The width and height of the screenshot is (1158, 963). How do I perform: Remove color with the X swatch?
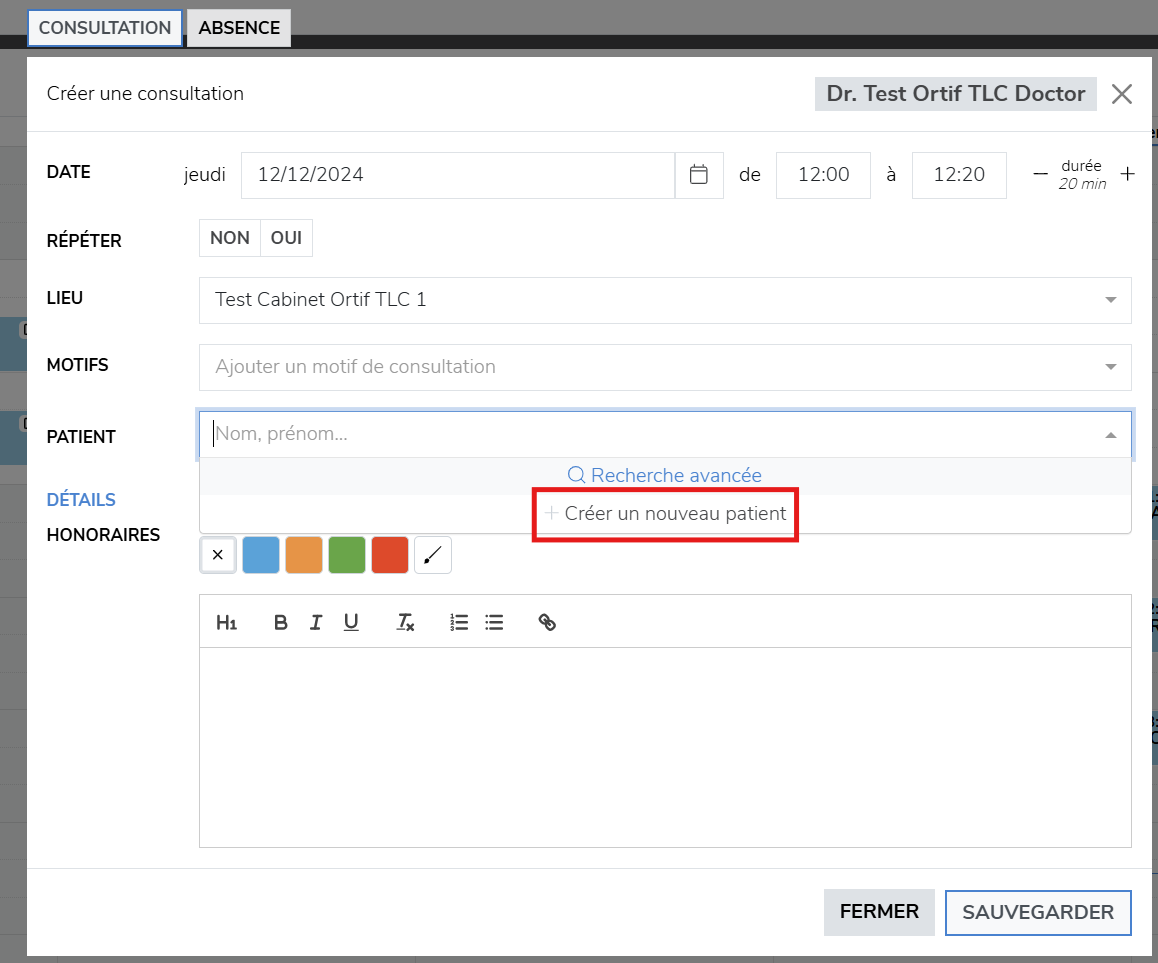click(218, 555)
